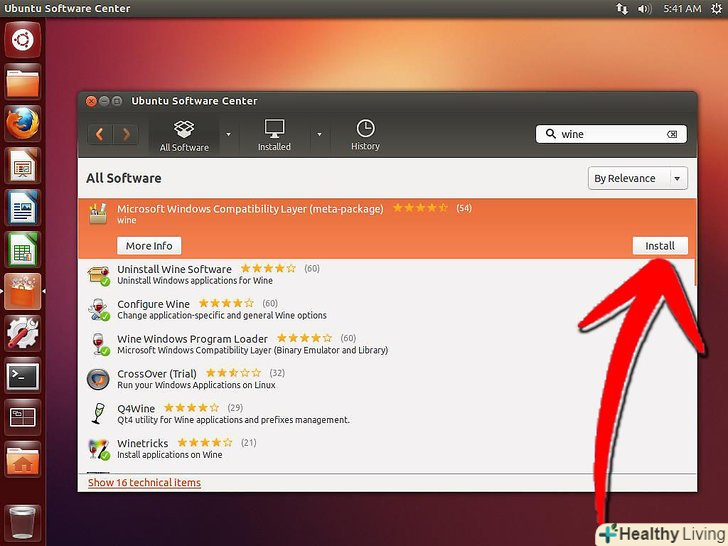The height and width of the screenshot is (546, 728).
Task: Open the Trash in launcher
Action: tap(22, 523)
